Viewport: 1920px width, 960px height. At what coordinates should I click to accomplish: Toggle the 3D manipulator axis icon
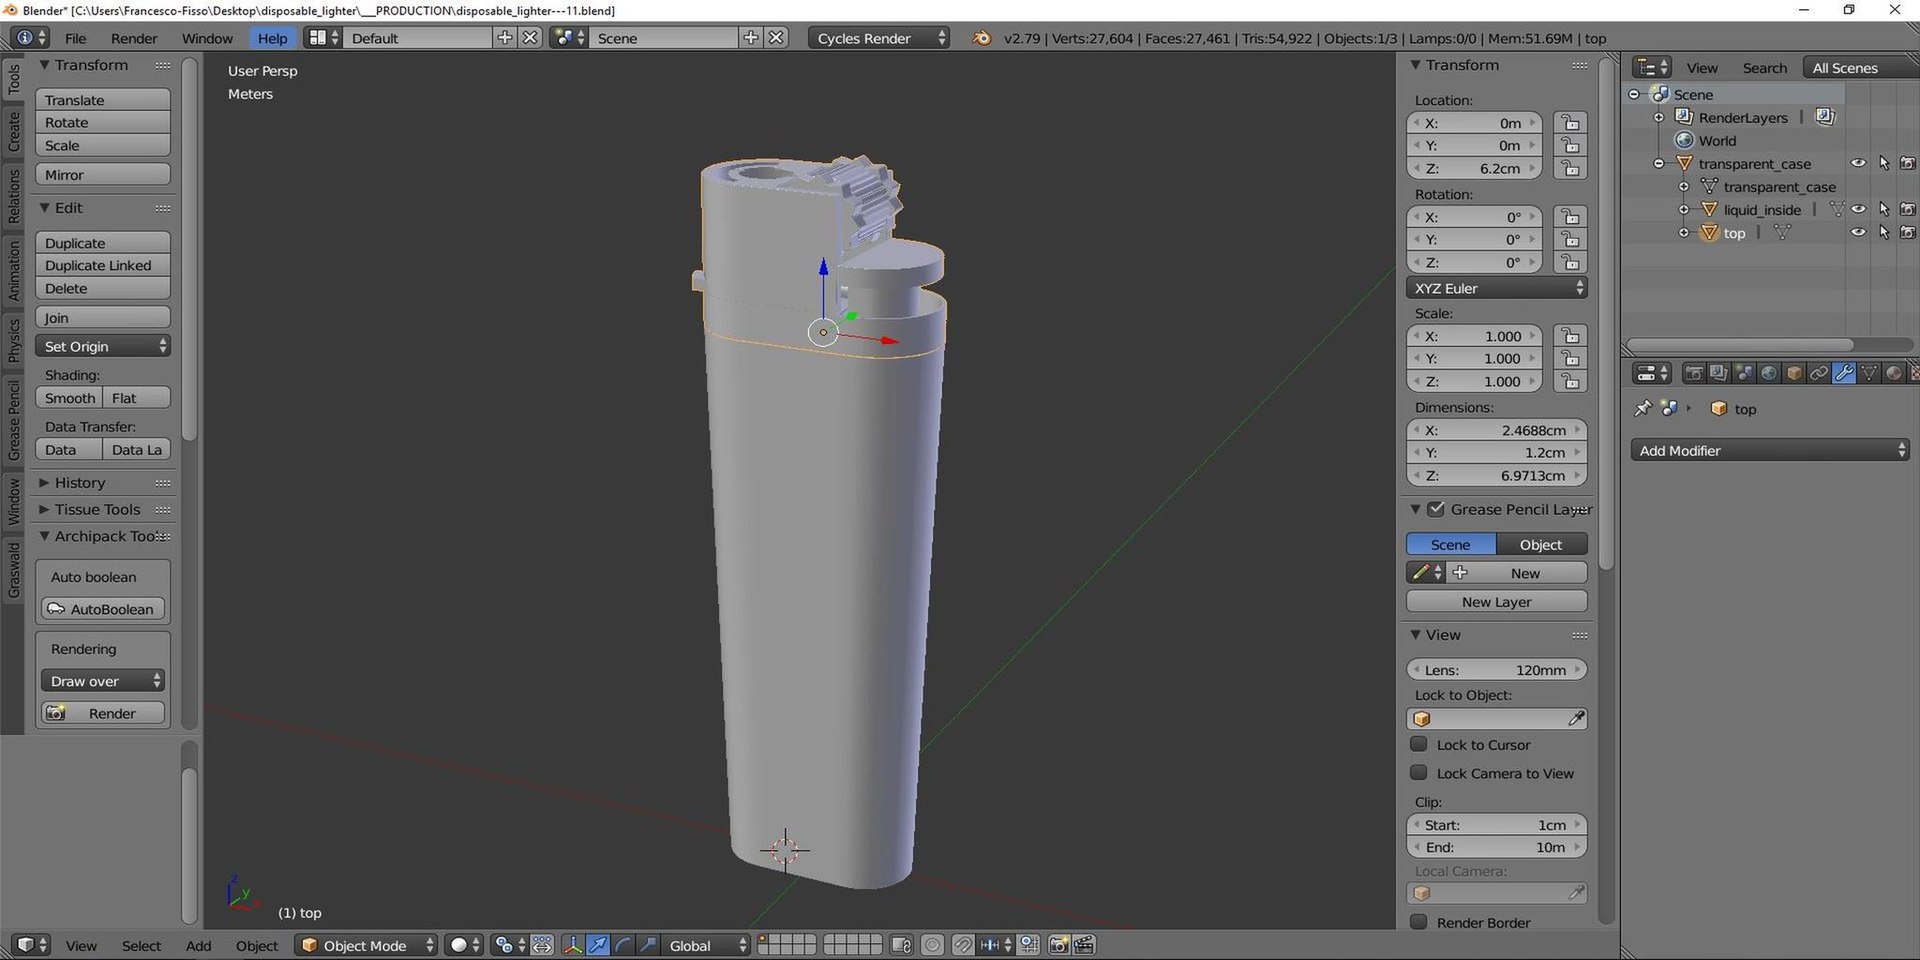pos(573,945)
